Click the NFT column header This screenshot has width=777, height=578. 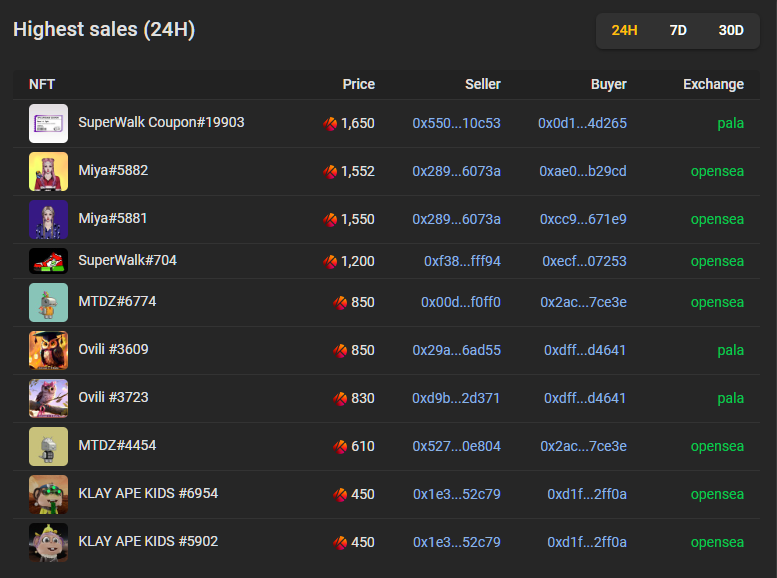point(42,84)
